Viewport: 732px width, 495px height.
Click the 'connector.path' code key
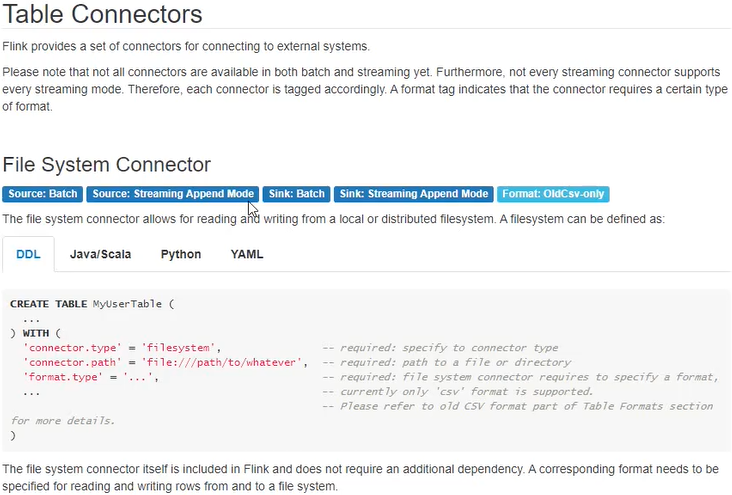[73, 362]
